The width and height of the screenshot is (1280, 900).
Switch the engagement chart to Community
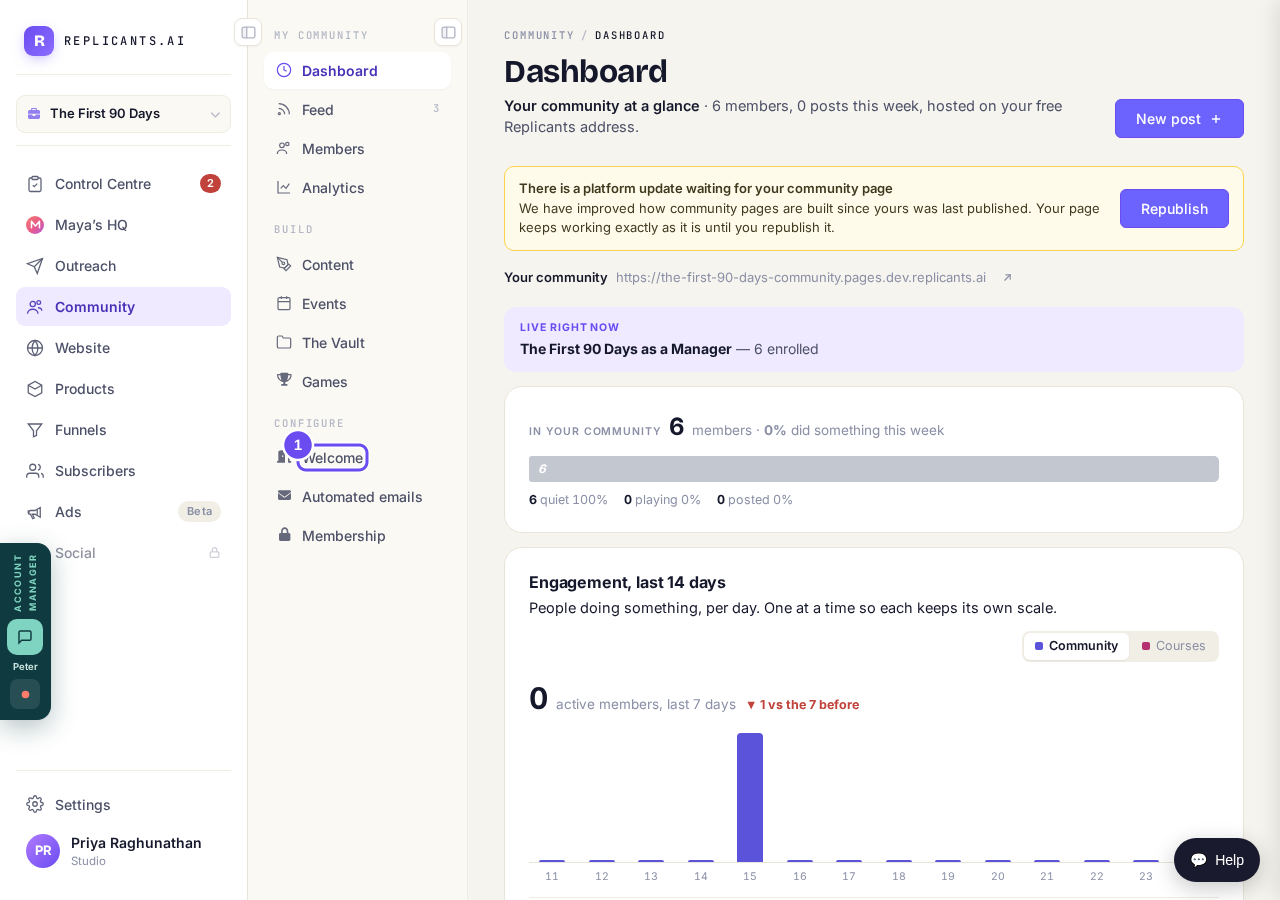click(1076, 646)
